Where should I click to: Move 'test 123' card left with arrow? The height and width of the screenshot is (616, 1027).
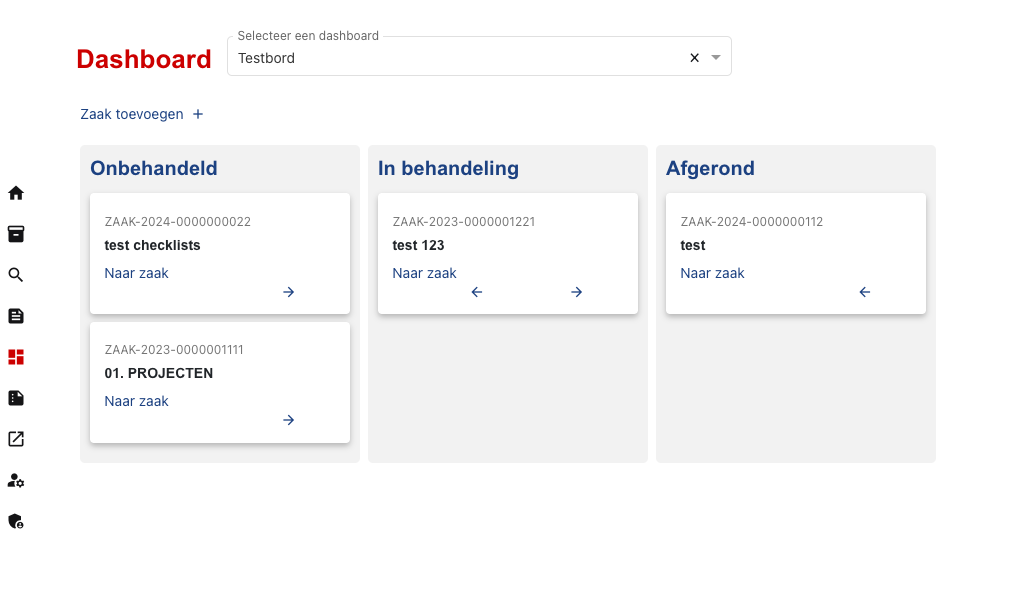[x=477, y=292]
